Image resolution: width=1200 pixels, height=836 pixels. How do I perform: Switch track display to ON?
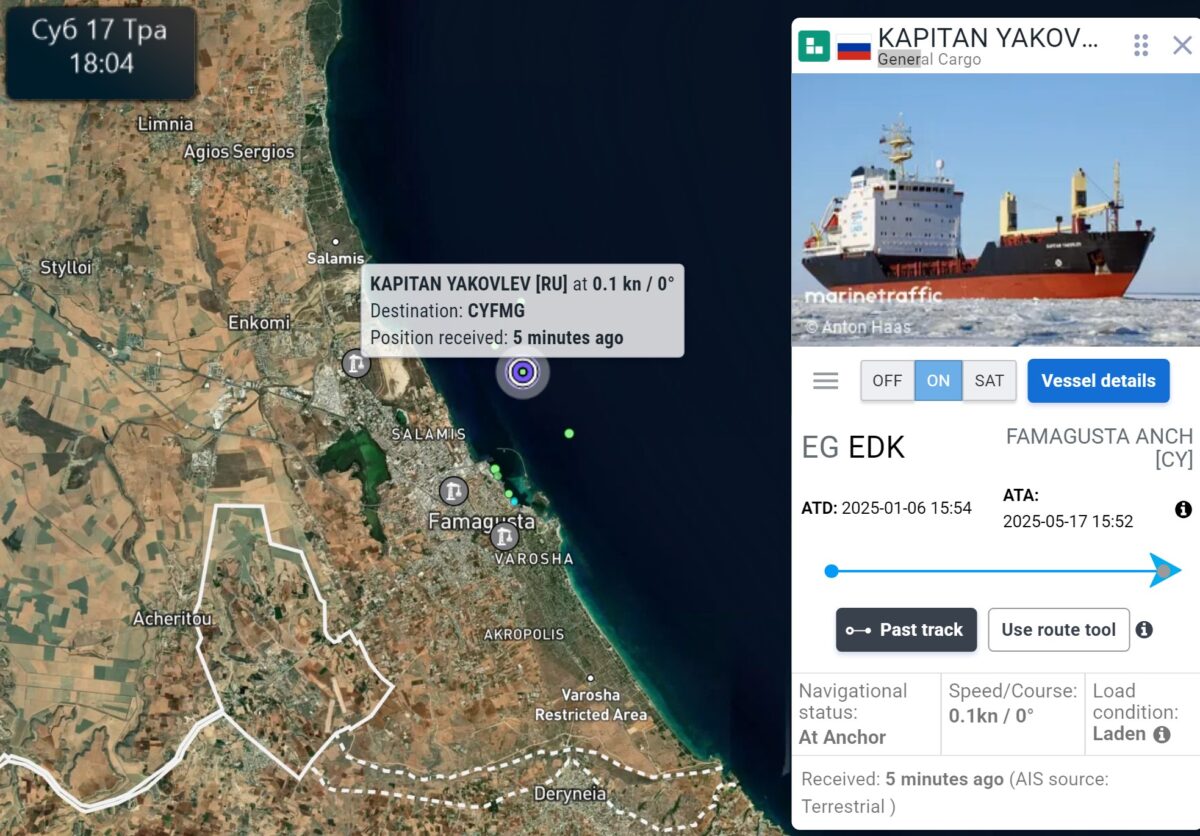coord(938,381)
